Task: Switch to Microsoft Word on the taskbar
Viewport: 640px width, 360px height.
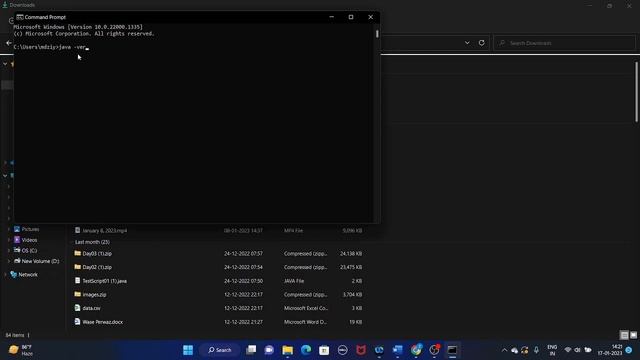Action: 398,350
